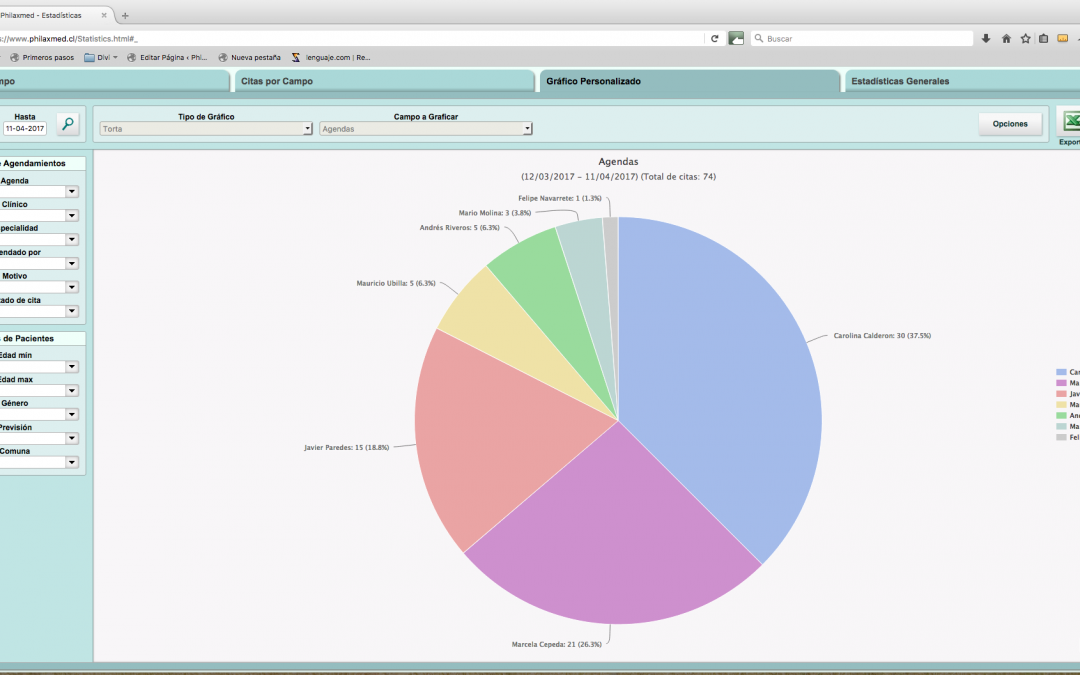Expand the Motivo filter dropdown
The height and width of the screenshot is (675, 1080).
(x=72, y=287)
